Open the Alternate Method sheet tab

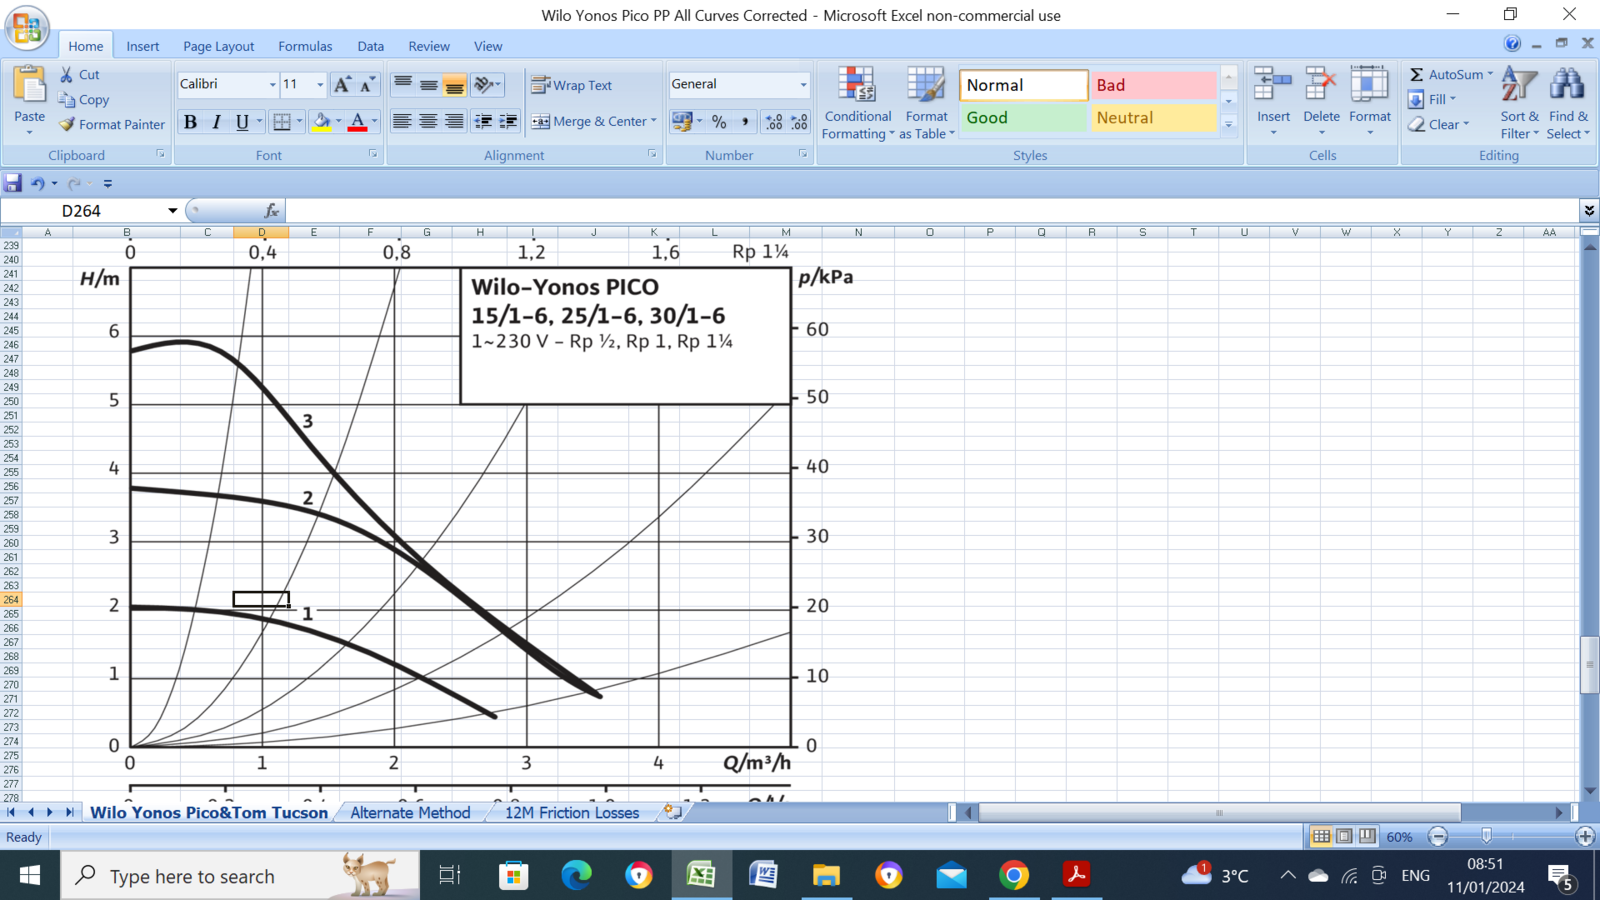coord(410,813)
